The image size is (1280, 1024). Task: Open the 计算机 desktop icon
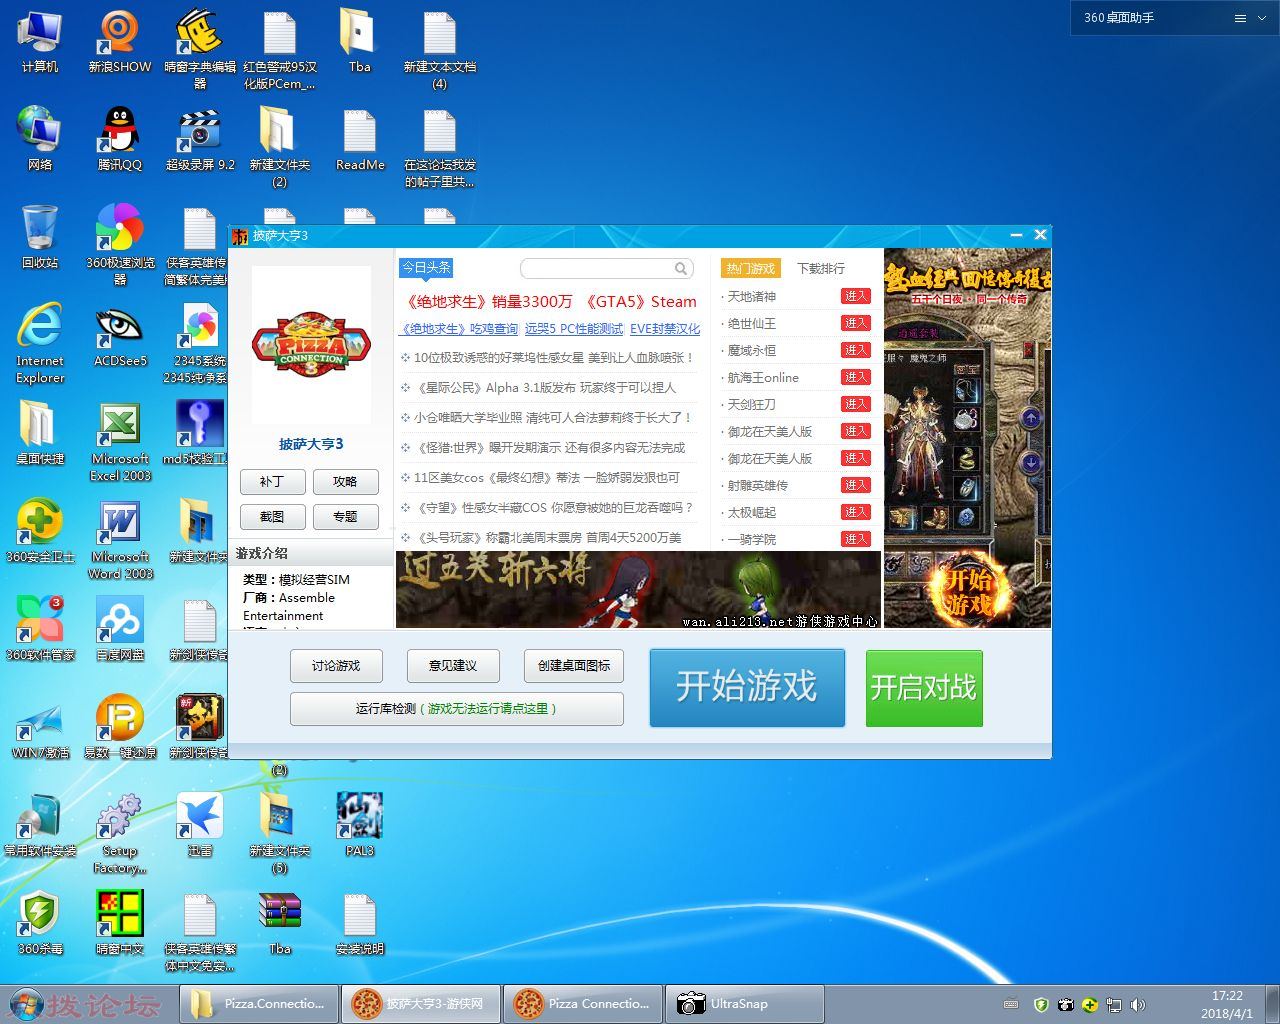39,42
